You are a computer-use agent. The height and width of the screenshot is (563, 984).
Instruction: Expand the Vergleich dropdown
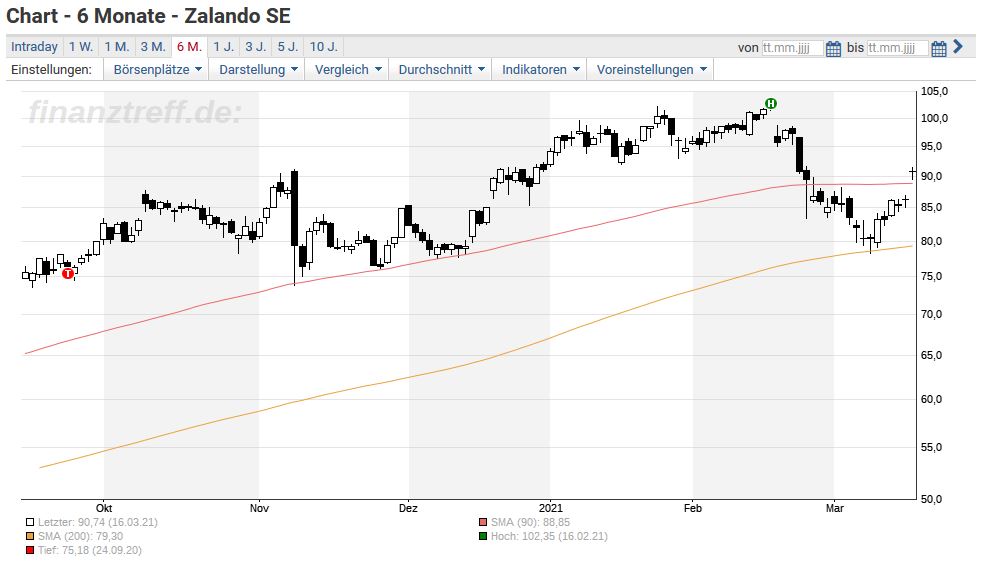[x=348, y=70]
